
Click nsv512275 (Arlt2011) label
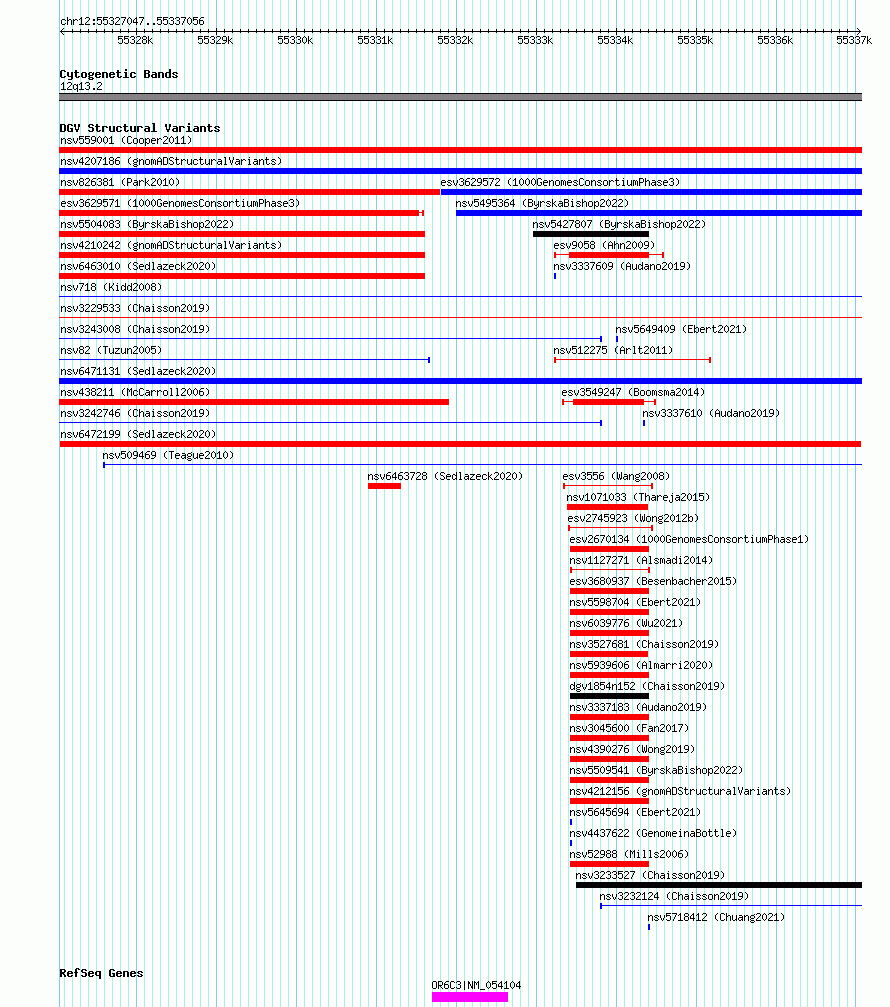coord(613,351)
